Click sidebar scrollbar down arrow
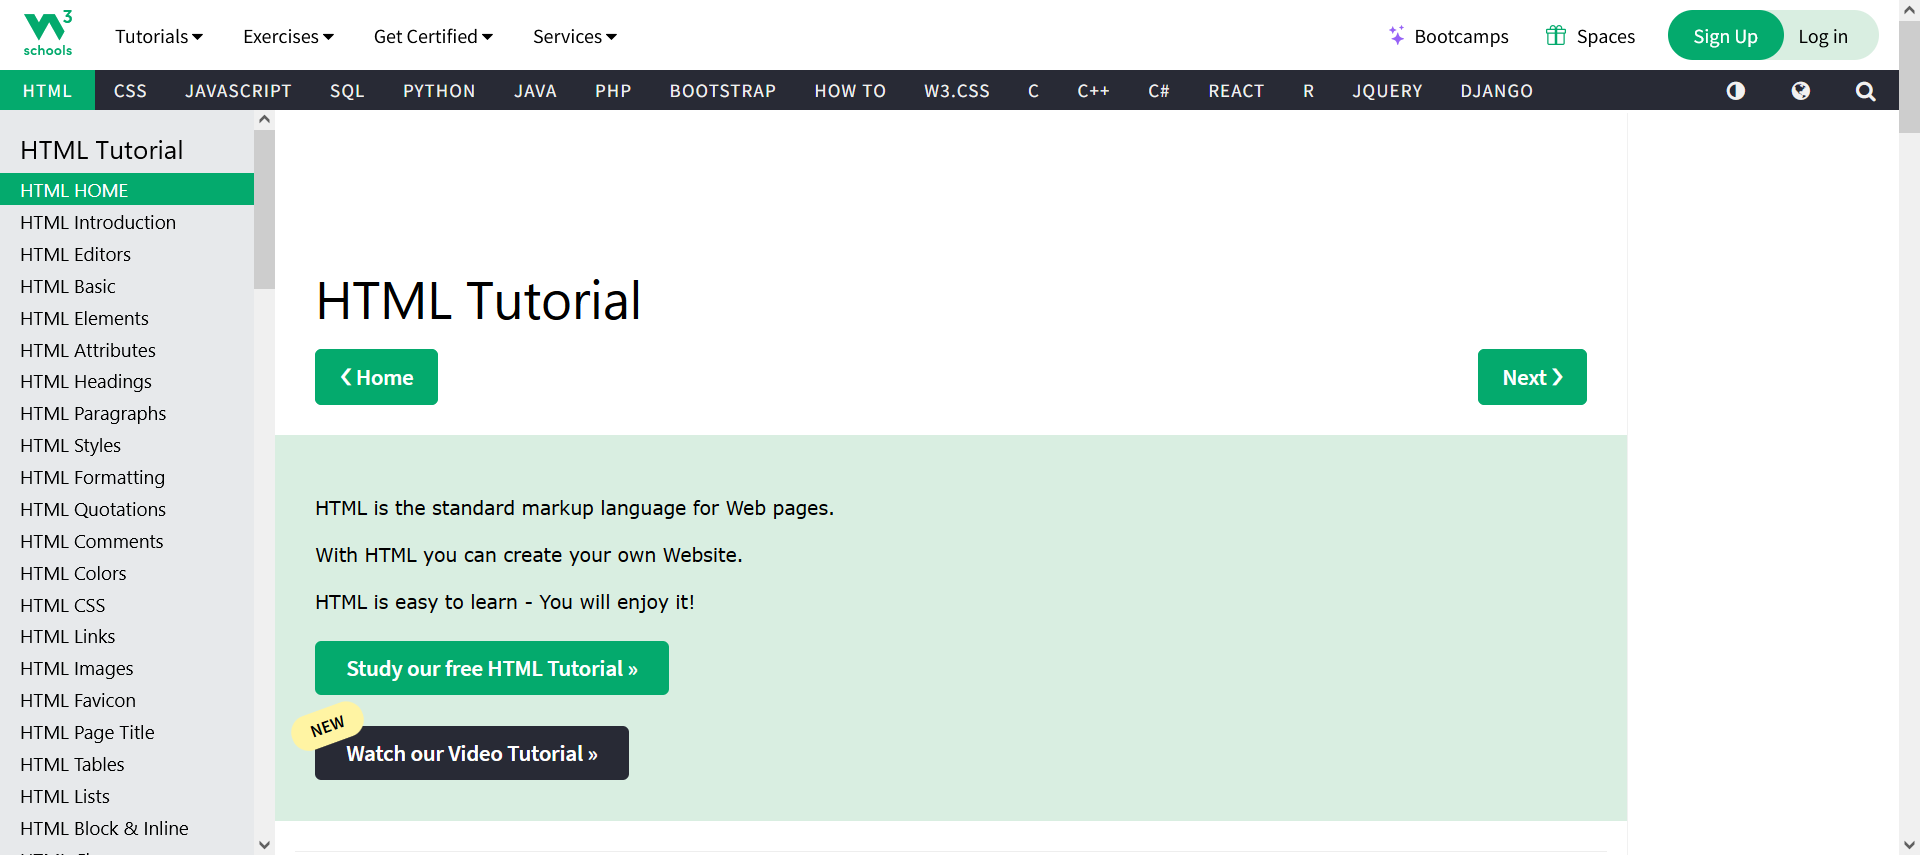Viewport: 1920px width, 855px height. coord(264,845)
